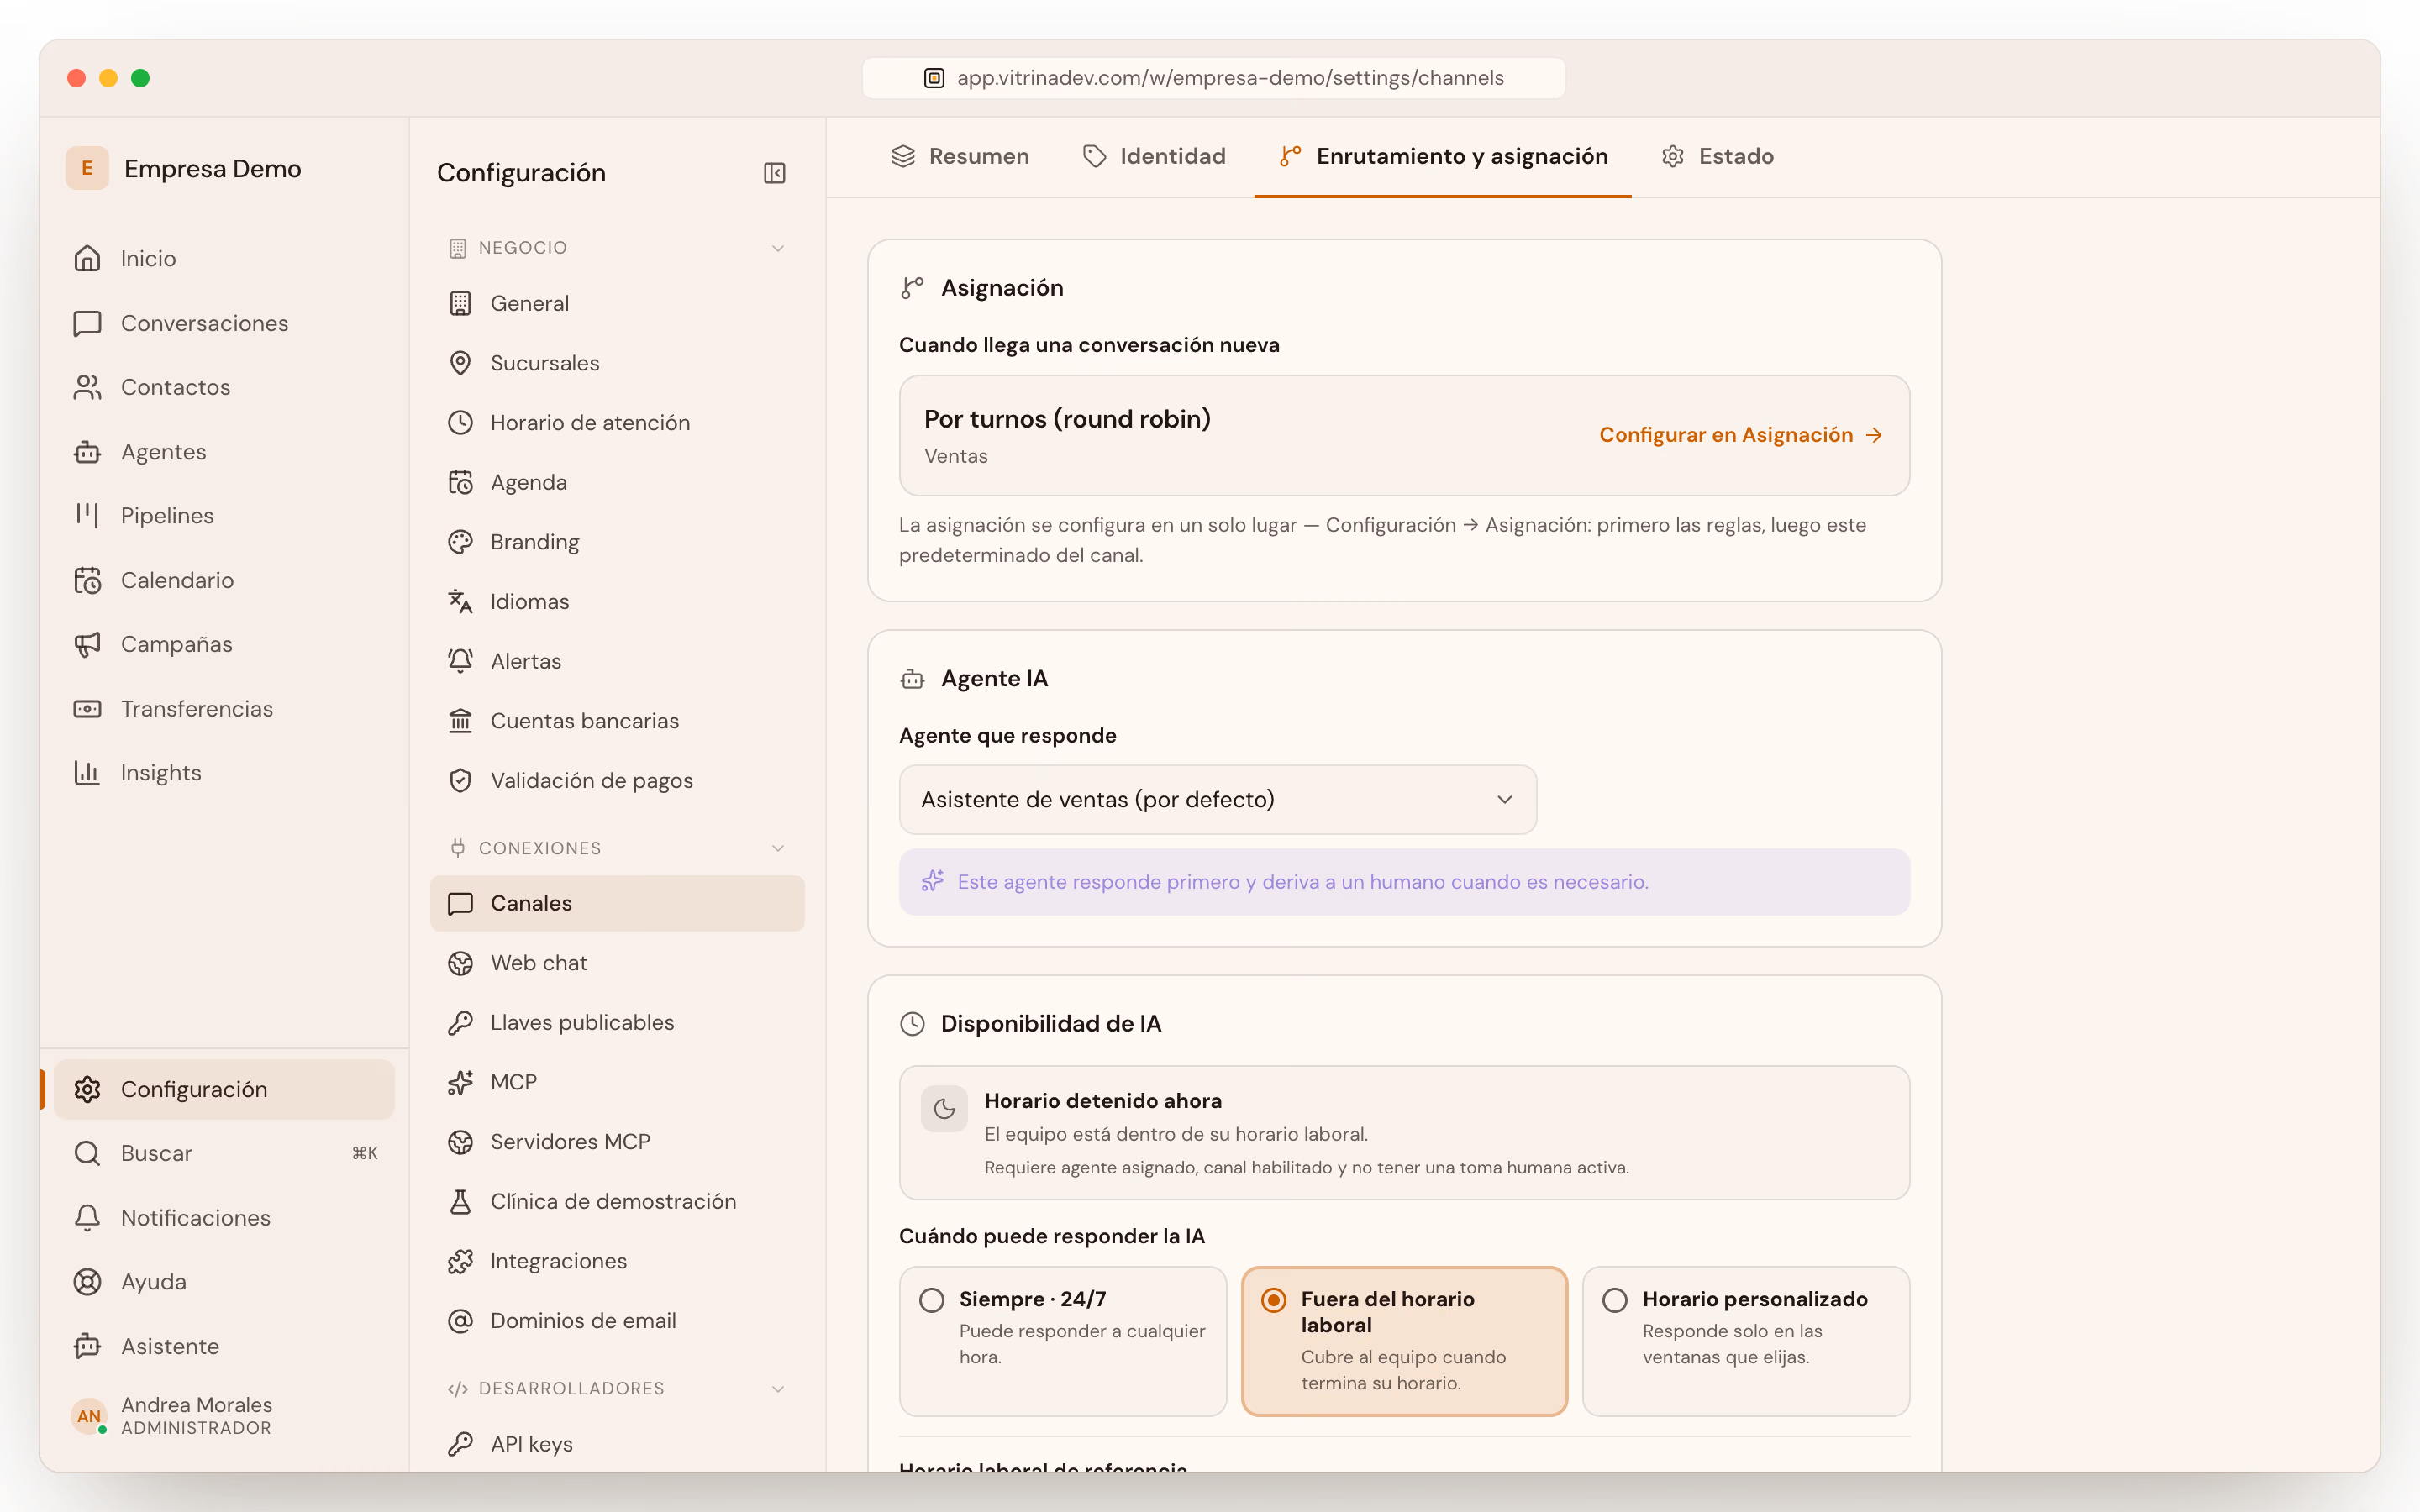Open Inicio from the home icon
2420x1512 pixels.
pyautogui.click(x=87, y=258)
